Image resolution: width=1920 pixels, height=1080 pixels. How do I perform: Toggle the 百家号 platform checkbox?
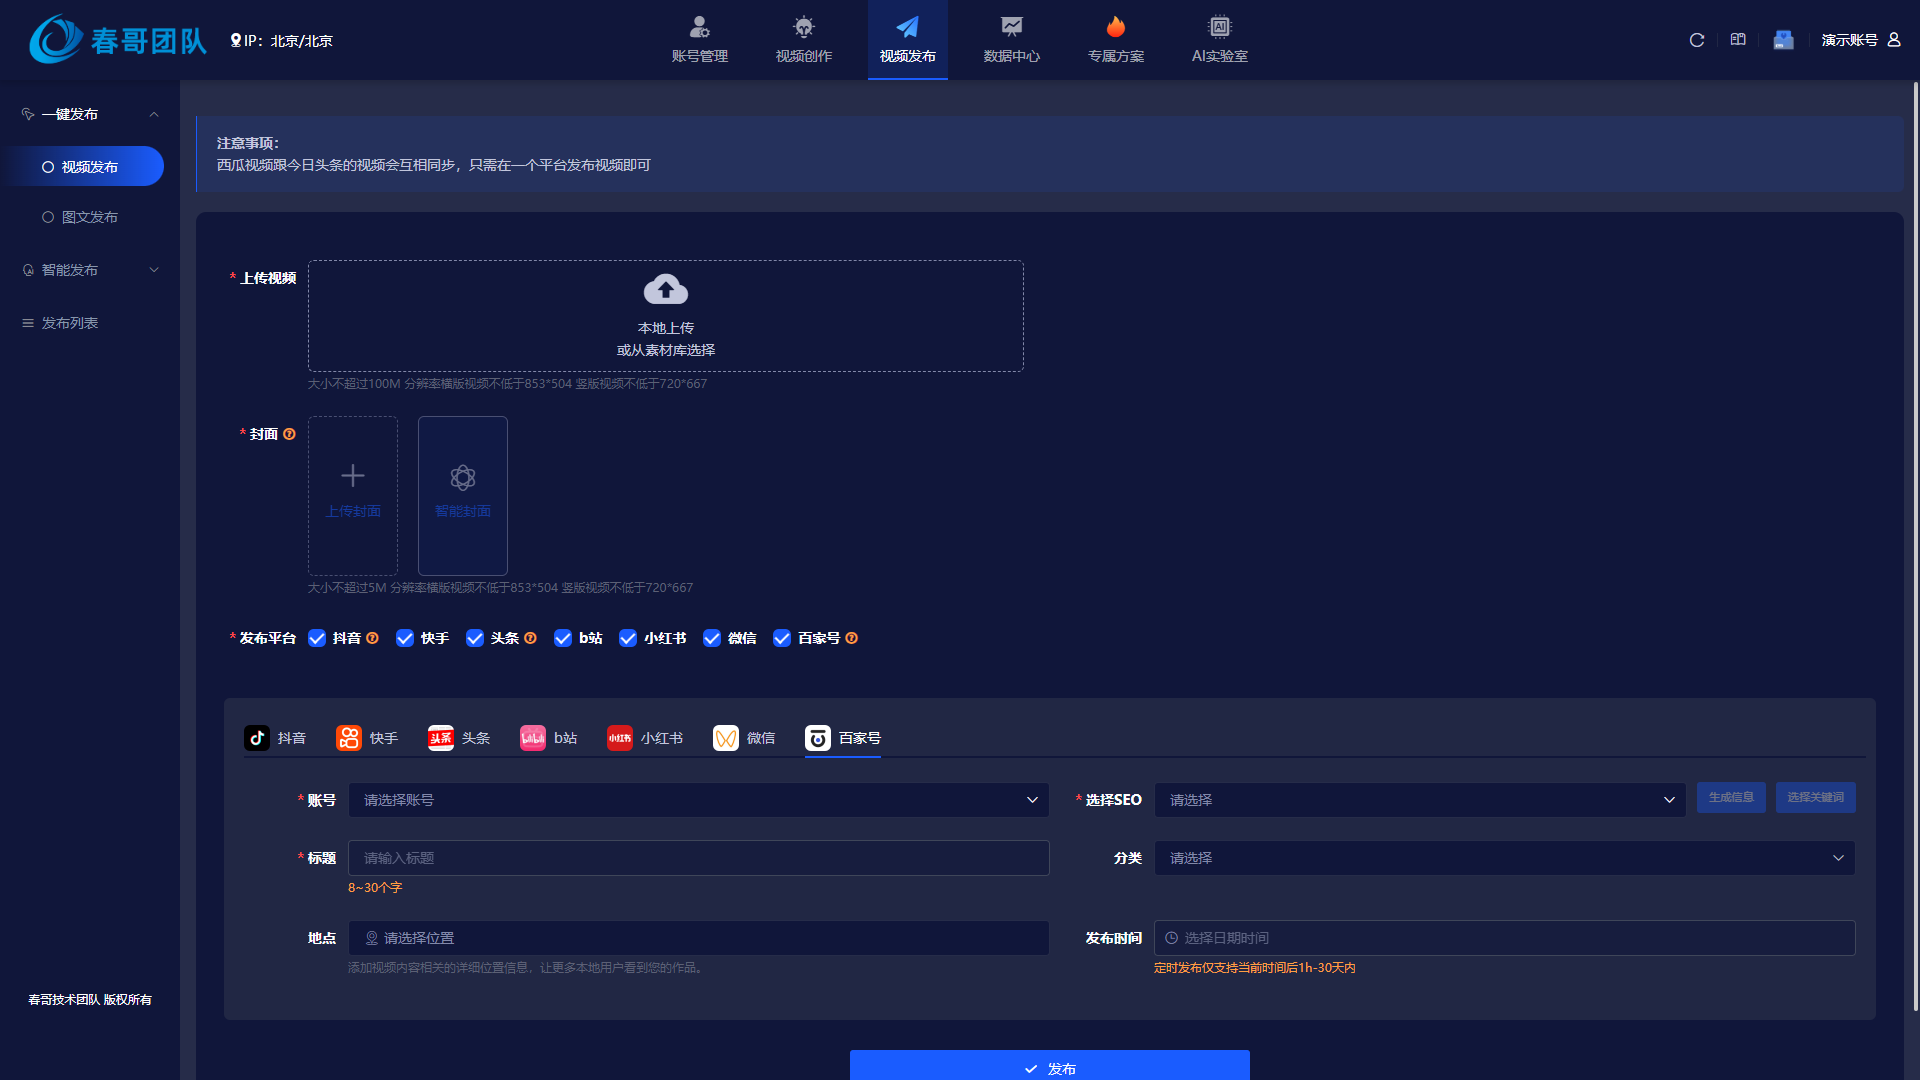point(782,638)
